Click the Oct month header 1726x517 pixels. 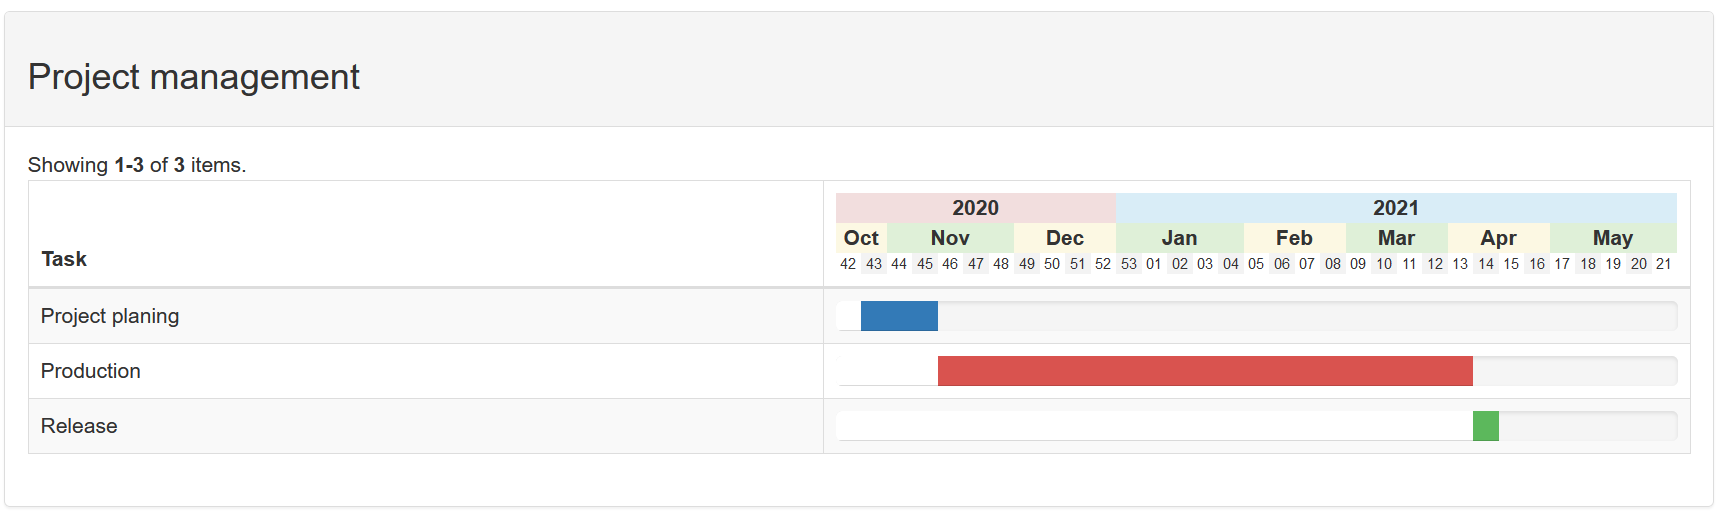click(861, 238)
